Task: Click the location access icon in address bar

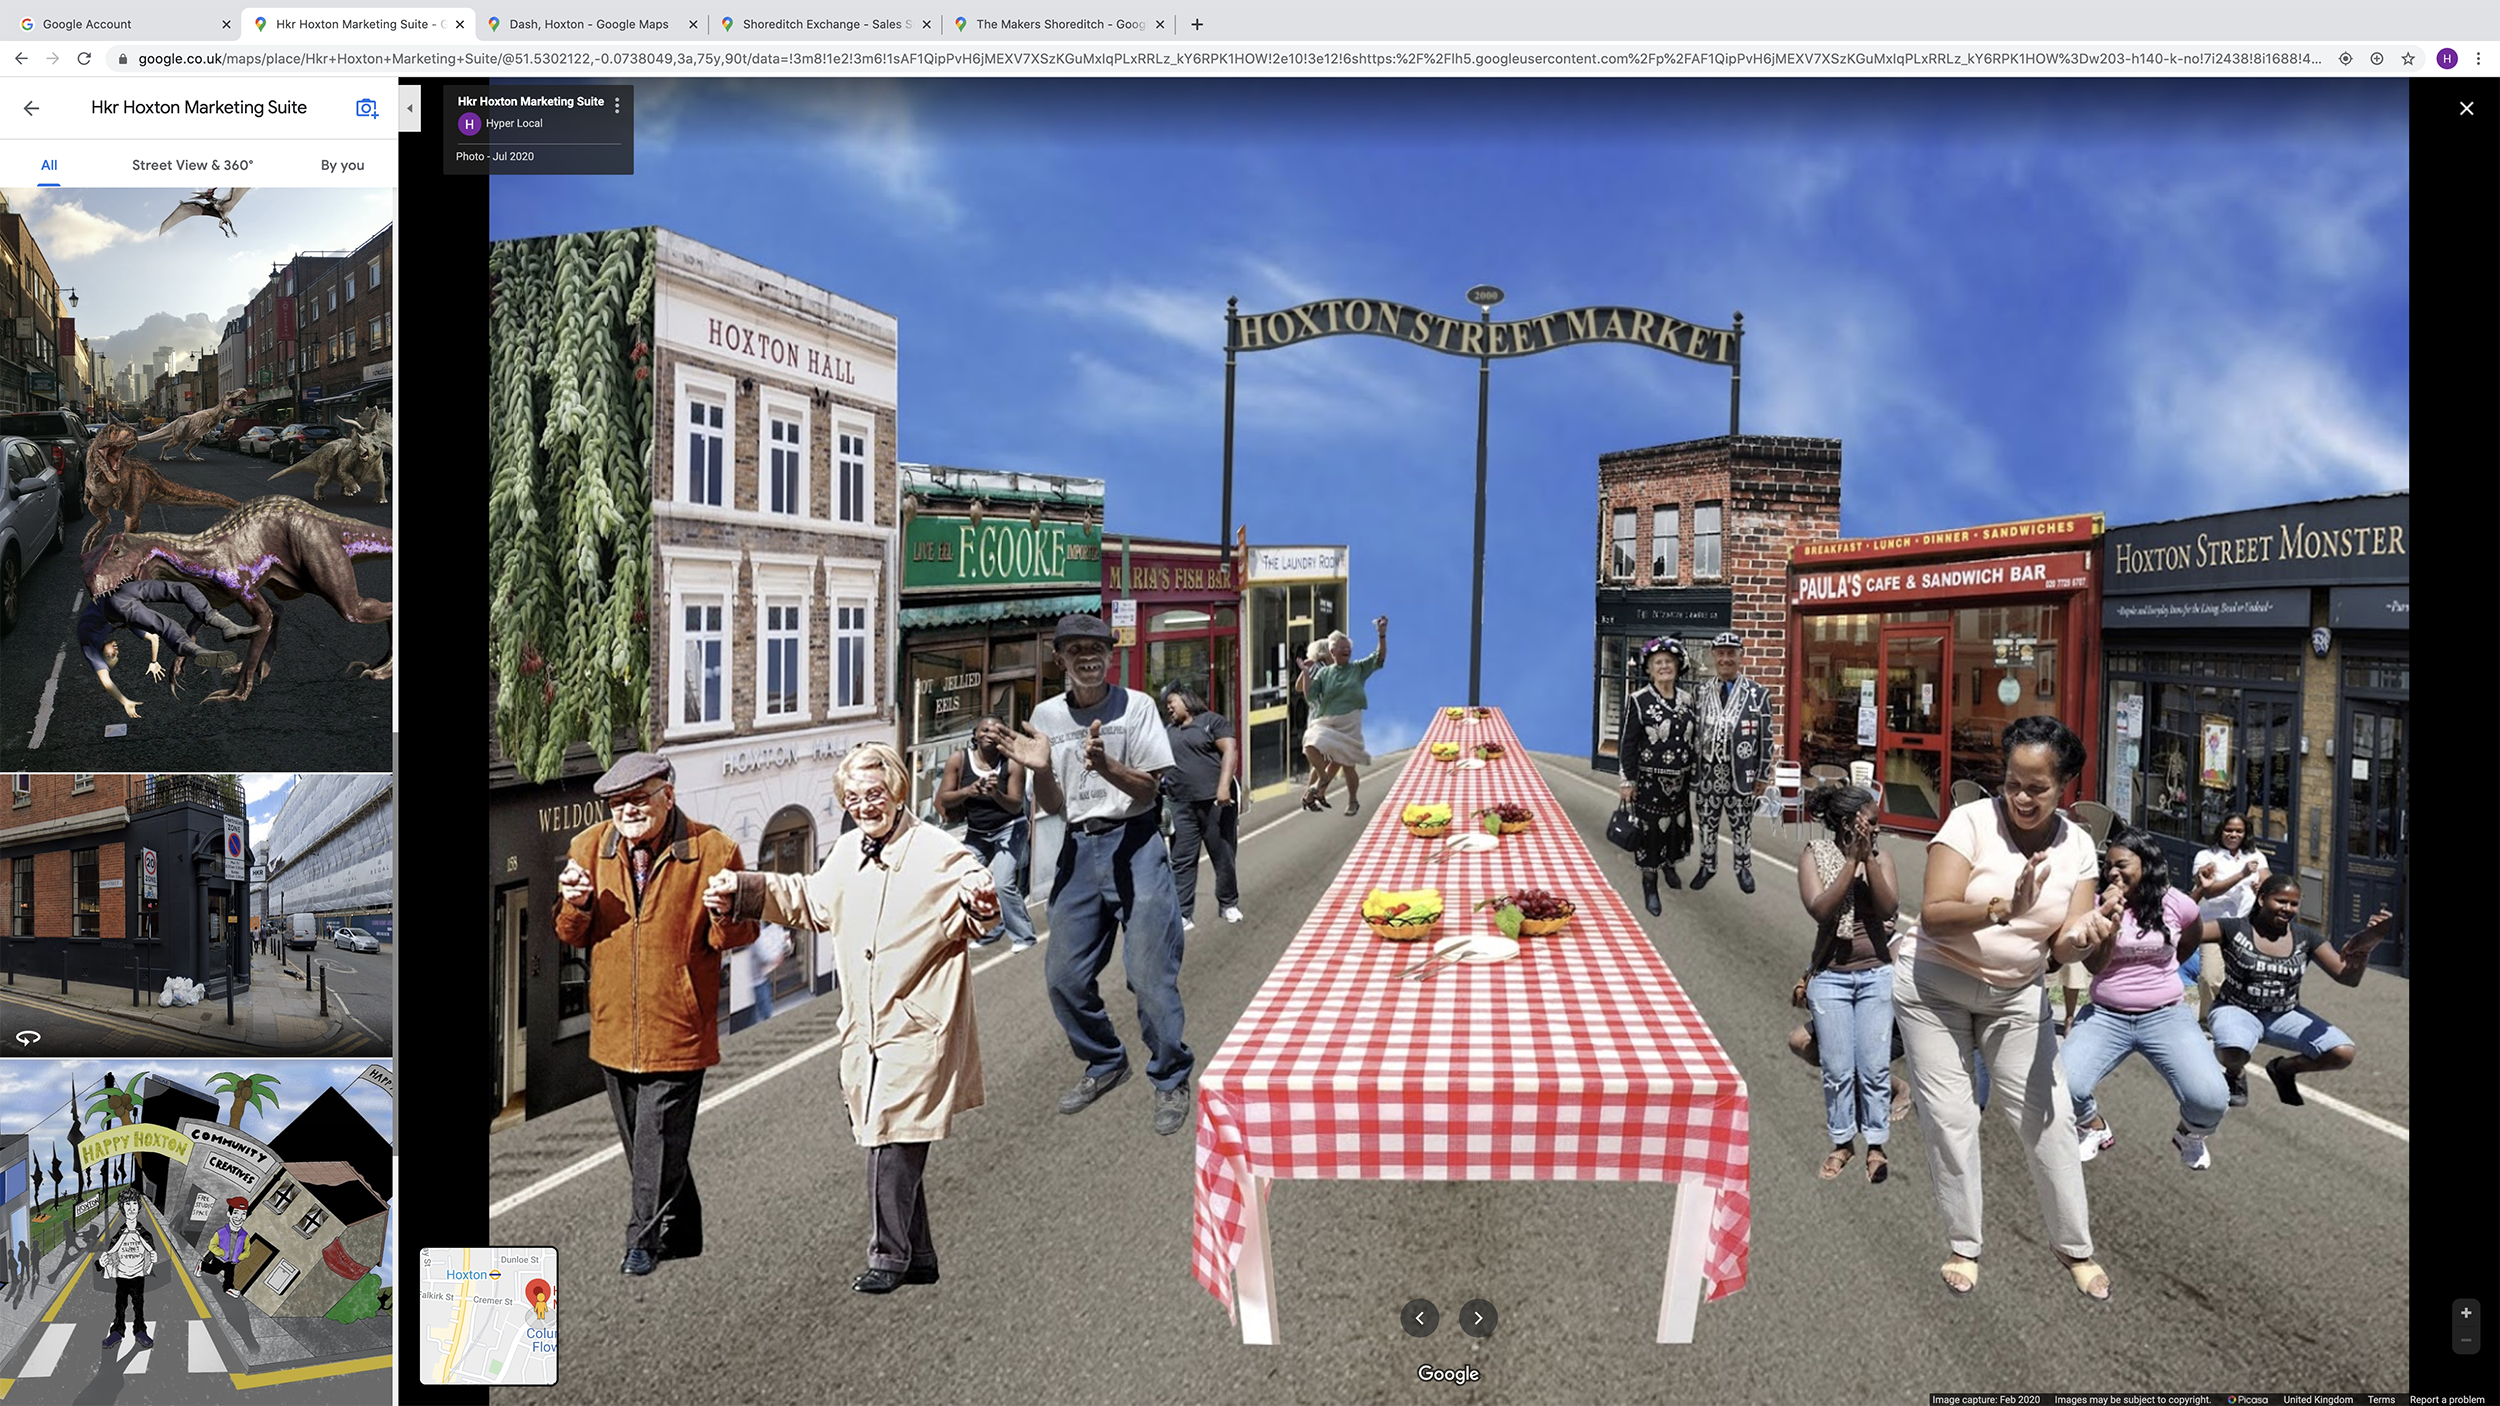Action: click(x=2345, y=59)
